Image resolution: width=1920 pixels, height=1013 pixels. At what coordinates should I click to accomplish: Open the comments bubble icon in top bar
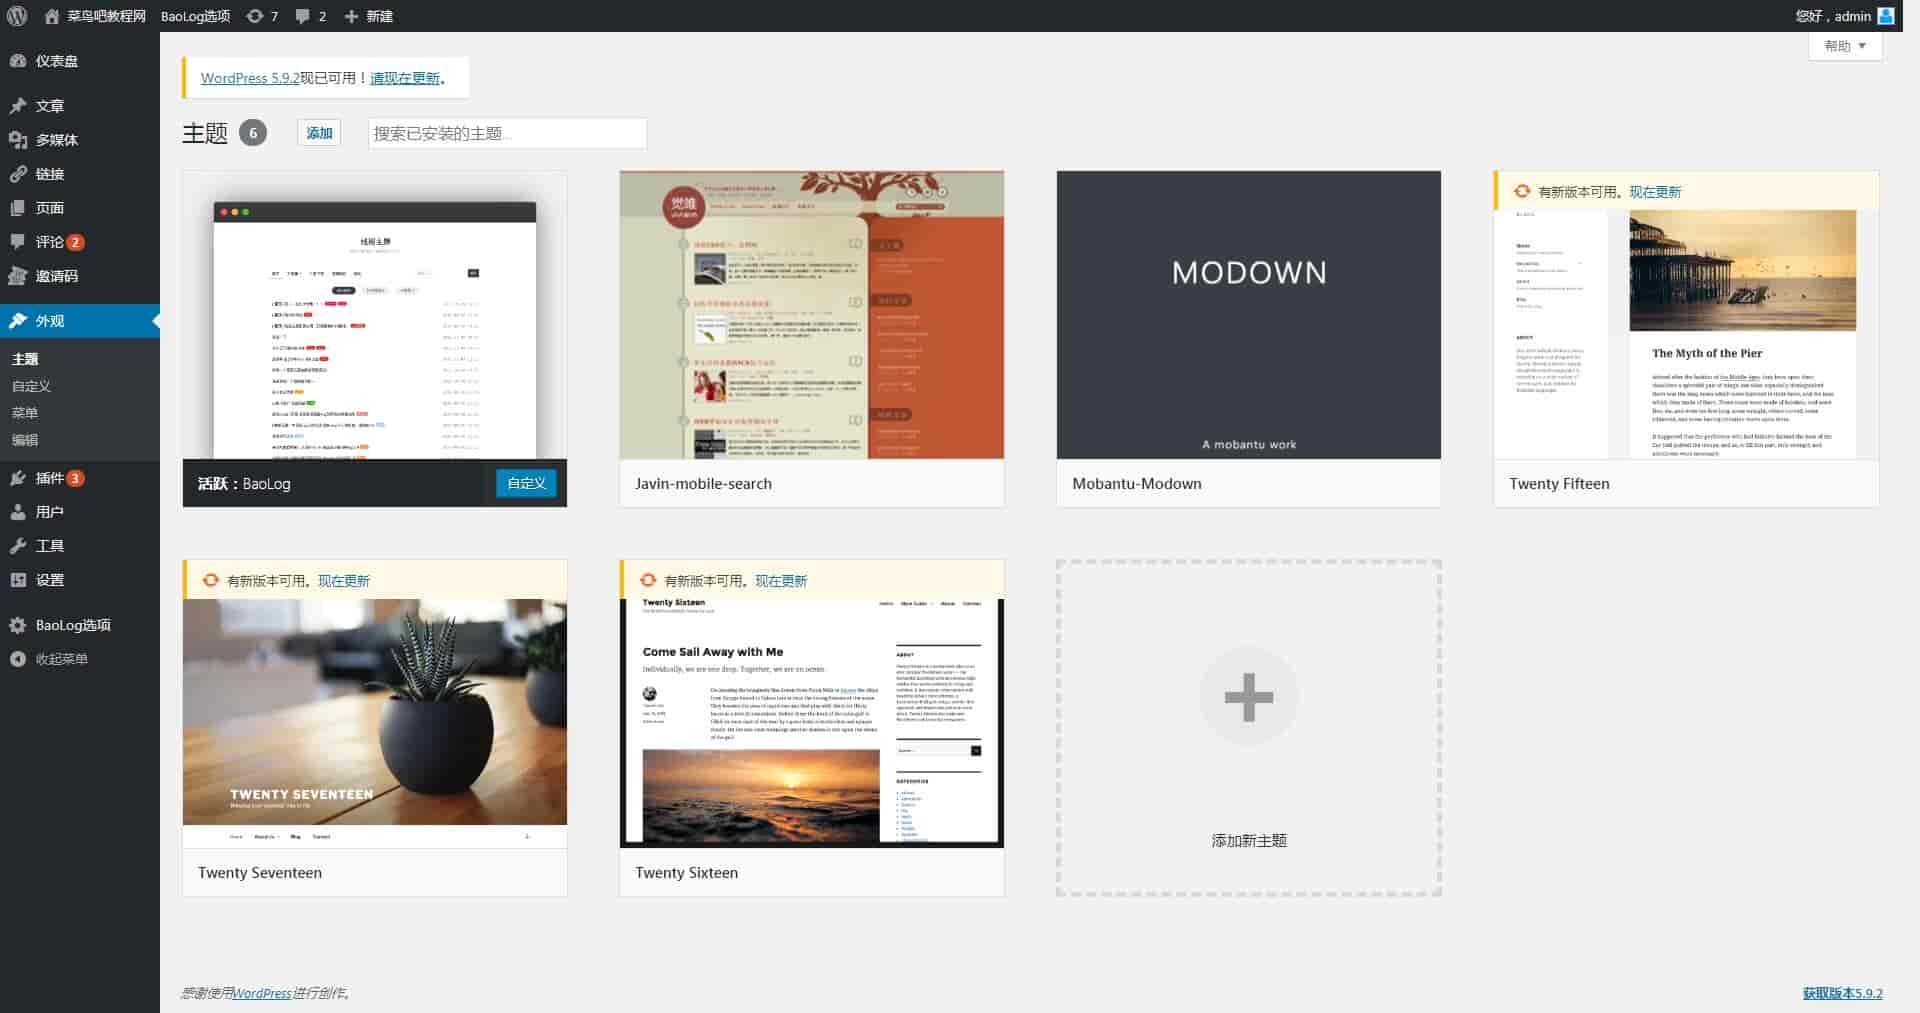coord(303,16)
